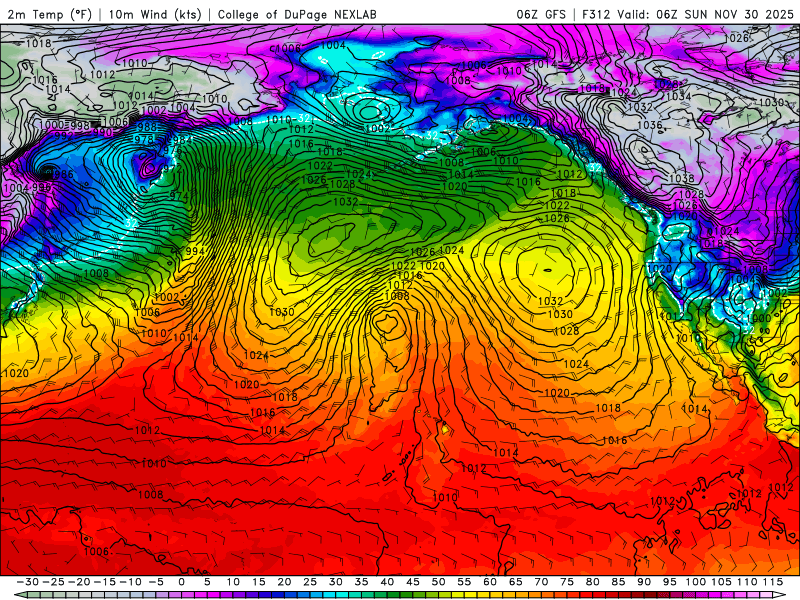The image size is (800, 600).
Task: Click the 998 isobar label
Action: [x=80, y=126]
